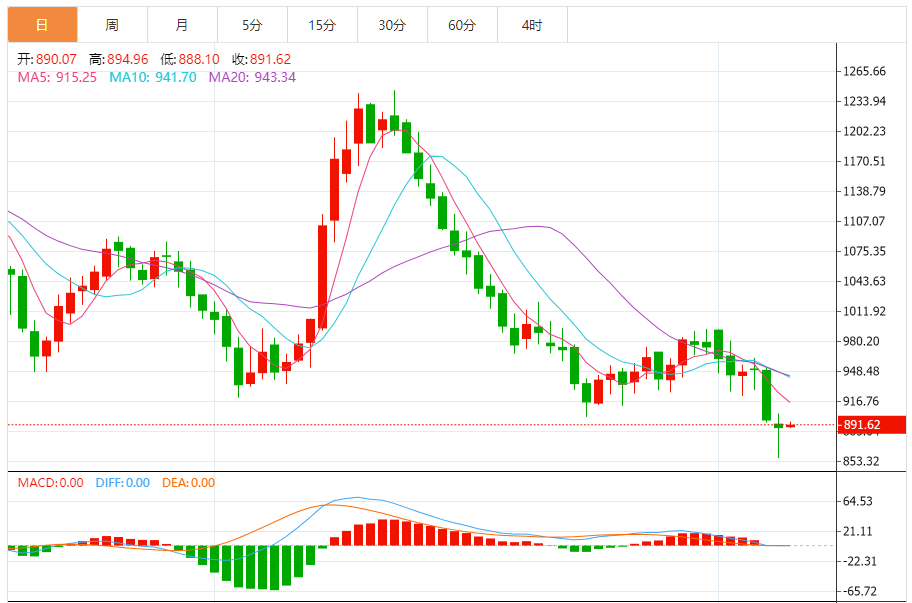Click the MA20: 943.34 indicator label
This screenshot has height=603, width=912.
(x=252, y=77)
